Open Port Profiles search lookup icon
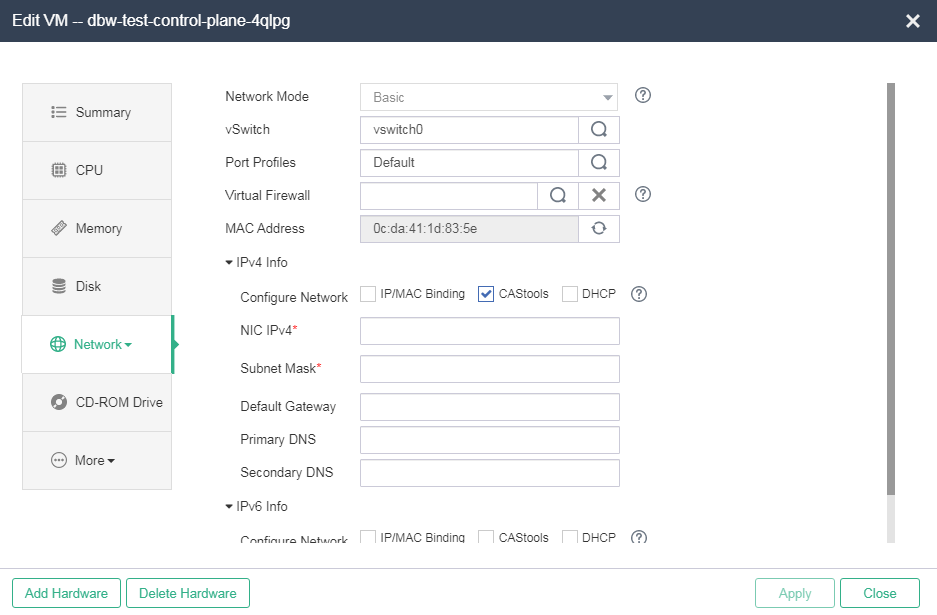Image resolution: width=937 pixels, height=615 pixels. click(x=599, y=163)
